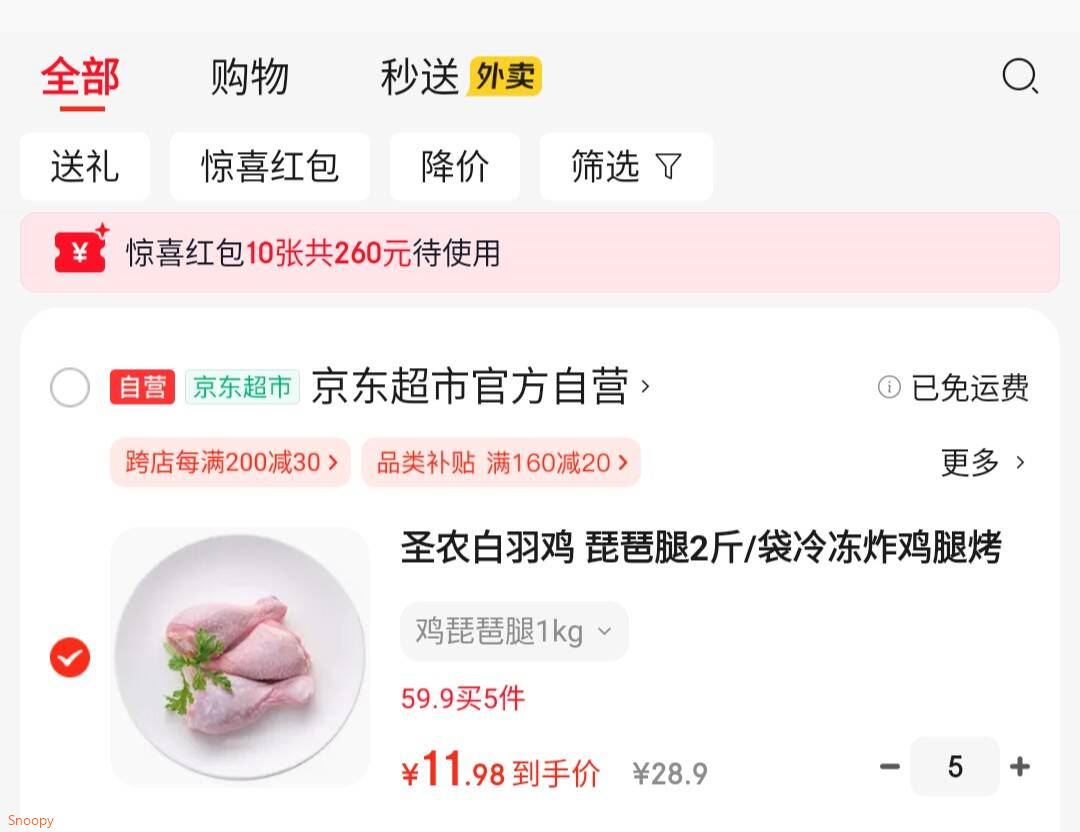Tap the red envelope coupon icon
The width and height of the screenshot is (1080, 832).
pyautogui.click(x=82, y=249)
